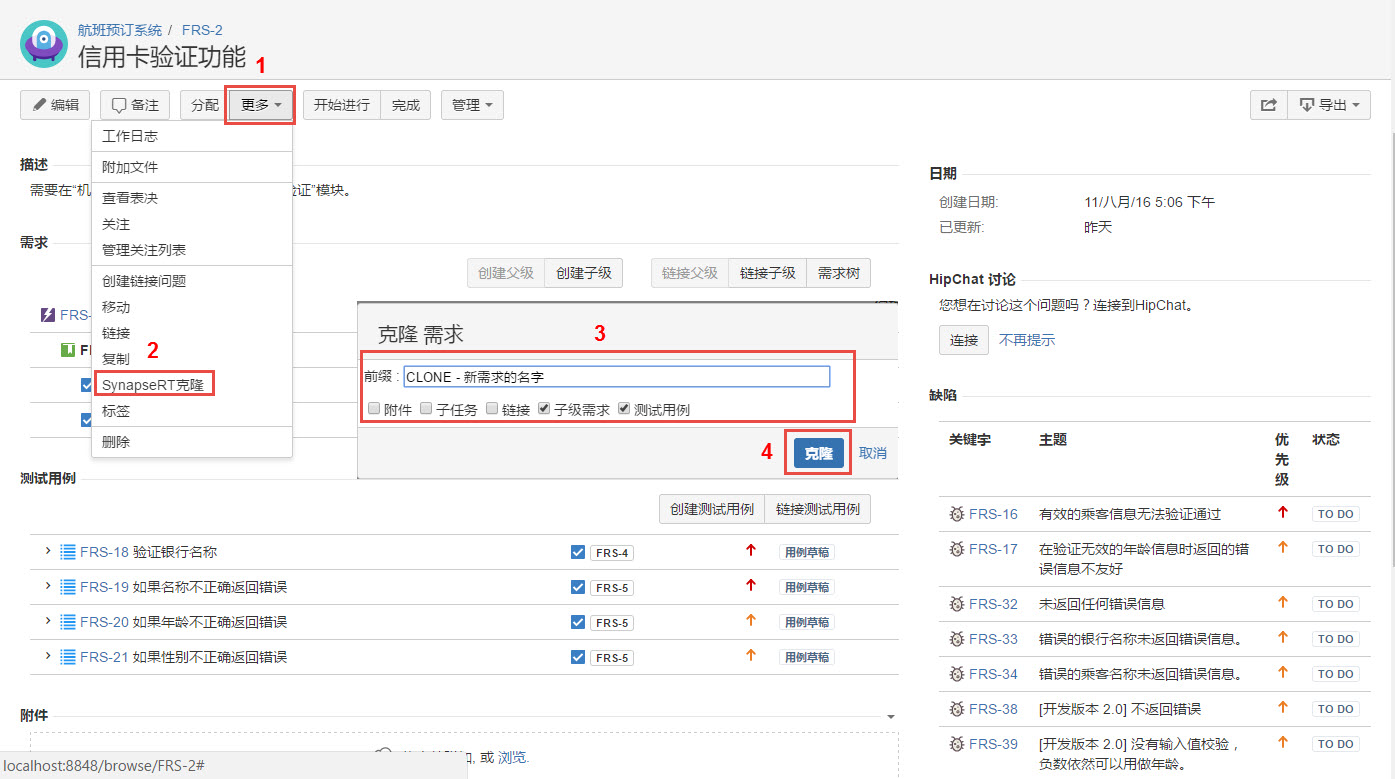This screenshot has height=779, width=1395.
Task: Click the pencil Edit (编辑) button
Action: pos(55,105)
